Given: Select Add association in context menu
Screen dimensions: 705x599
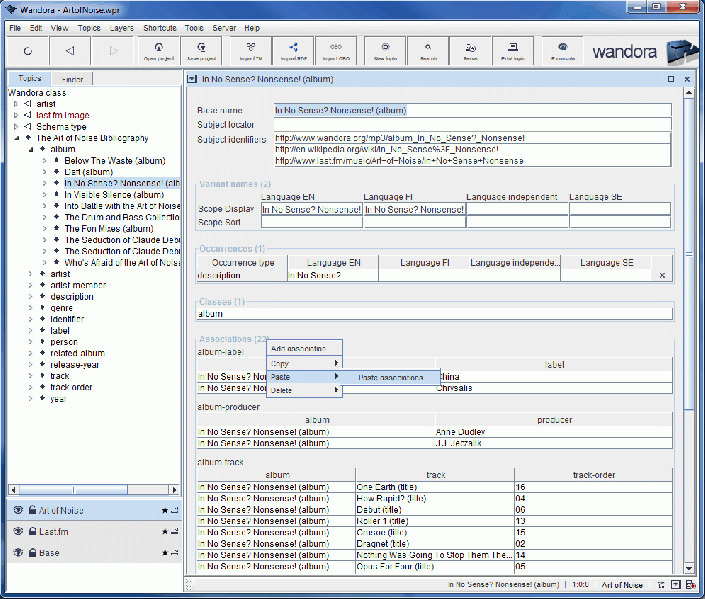Looking at the screenshot, I should tap(298, 348).
